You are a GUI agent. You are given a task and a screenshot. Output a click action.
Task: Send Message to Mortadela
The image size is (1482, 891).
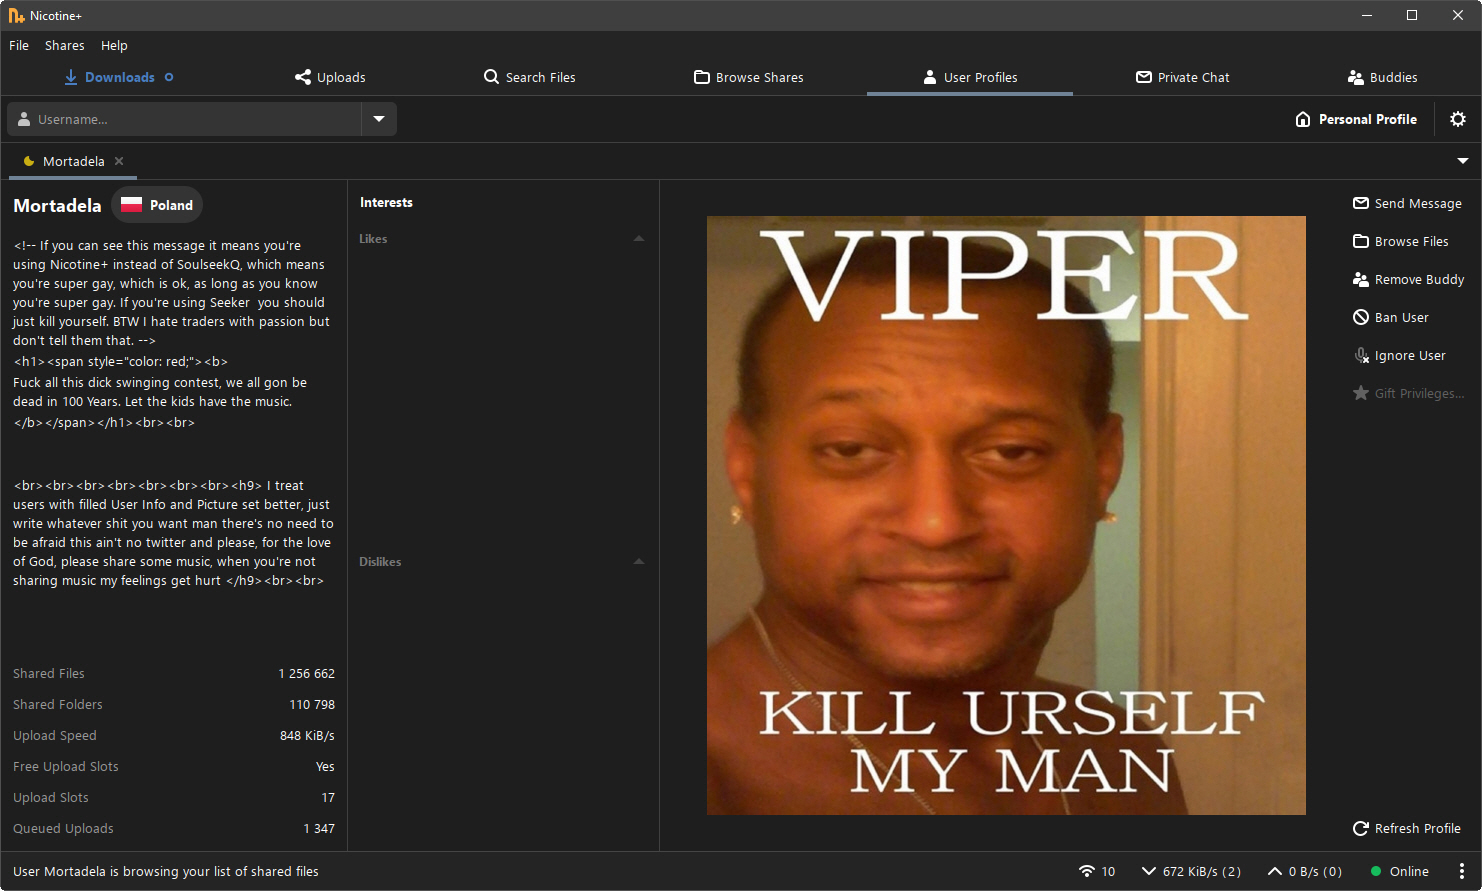point(1408,203)
